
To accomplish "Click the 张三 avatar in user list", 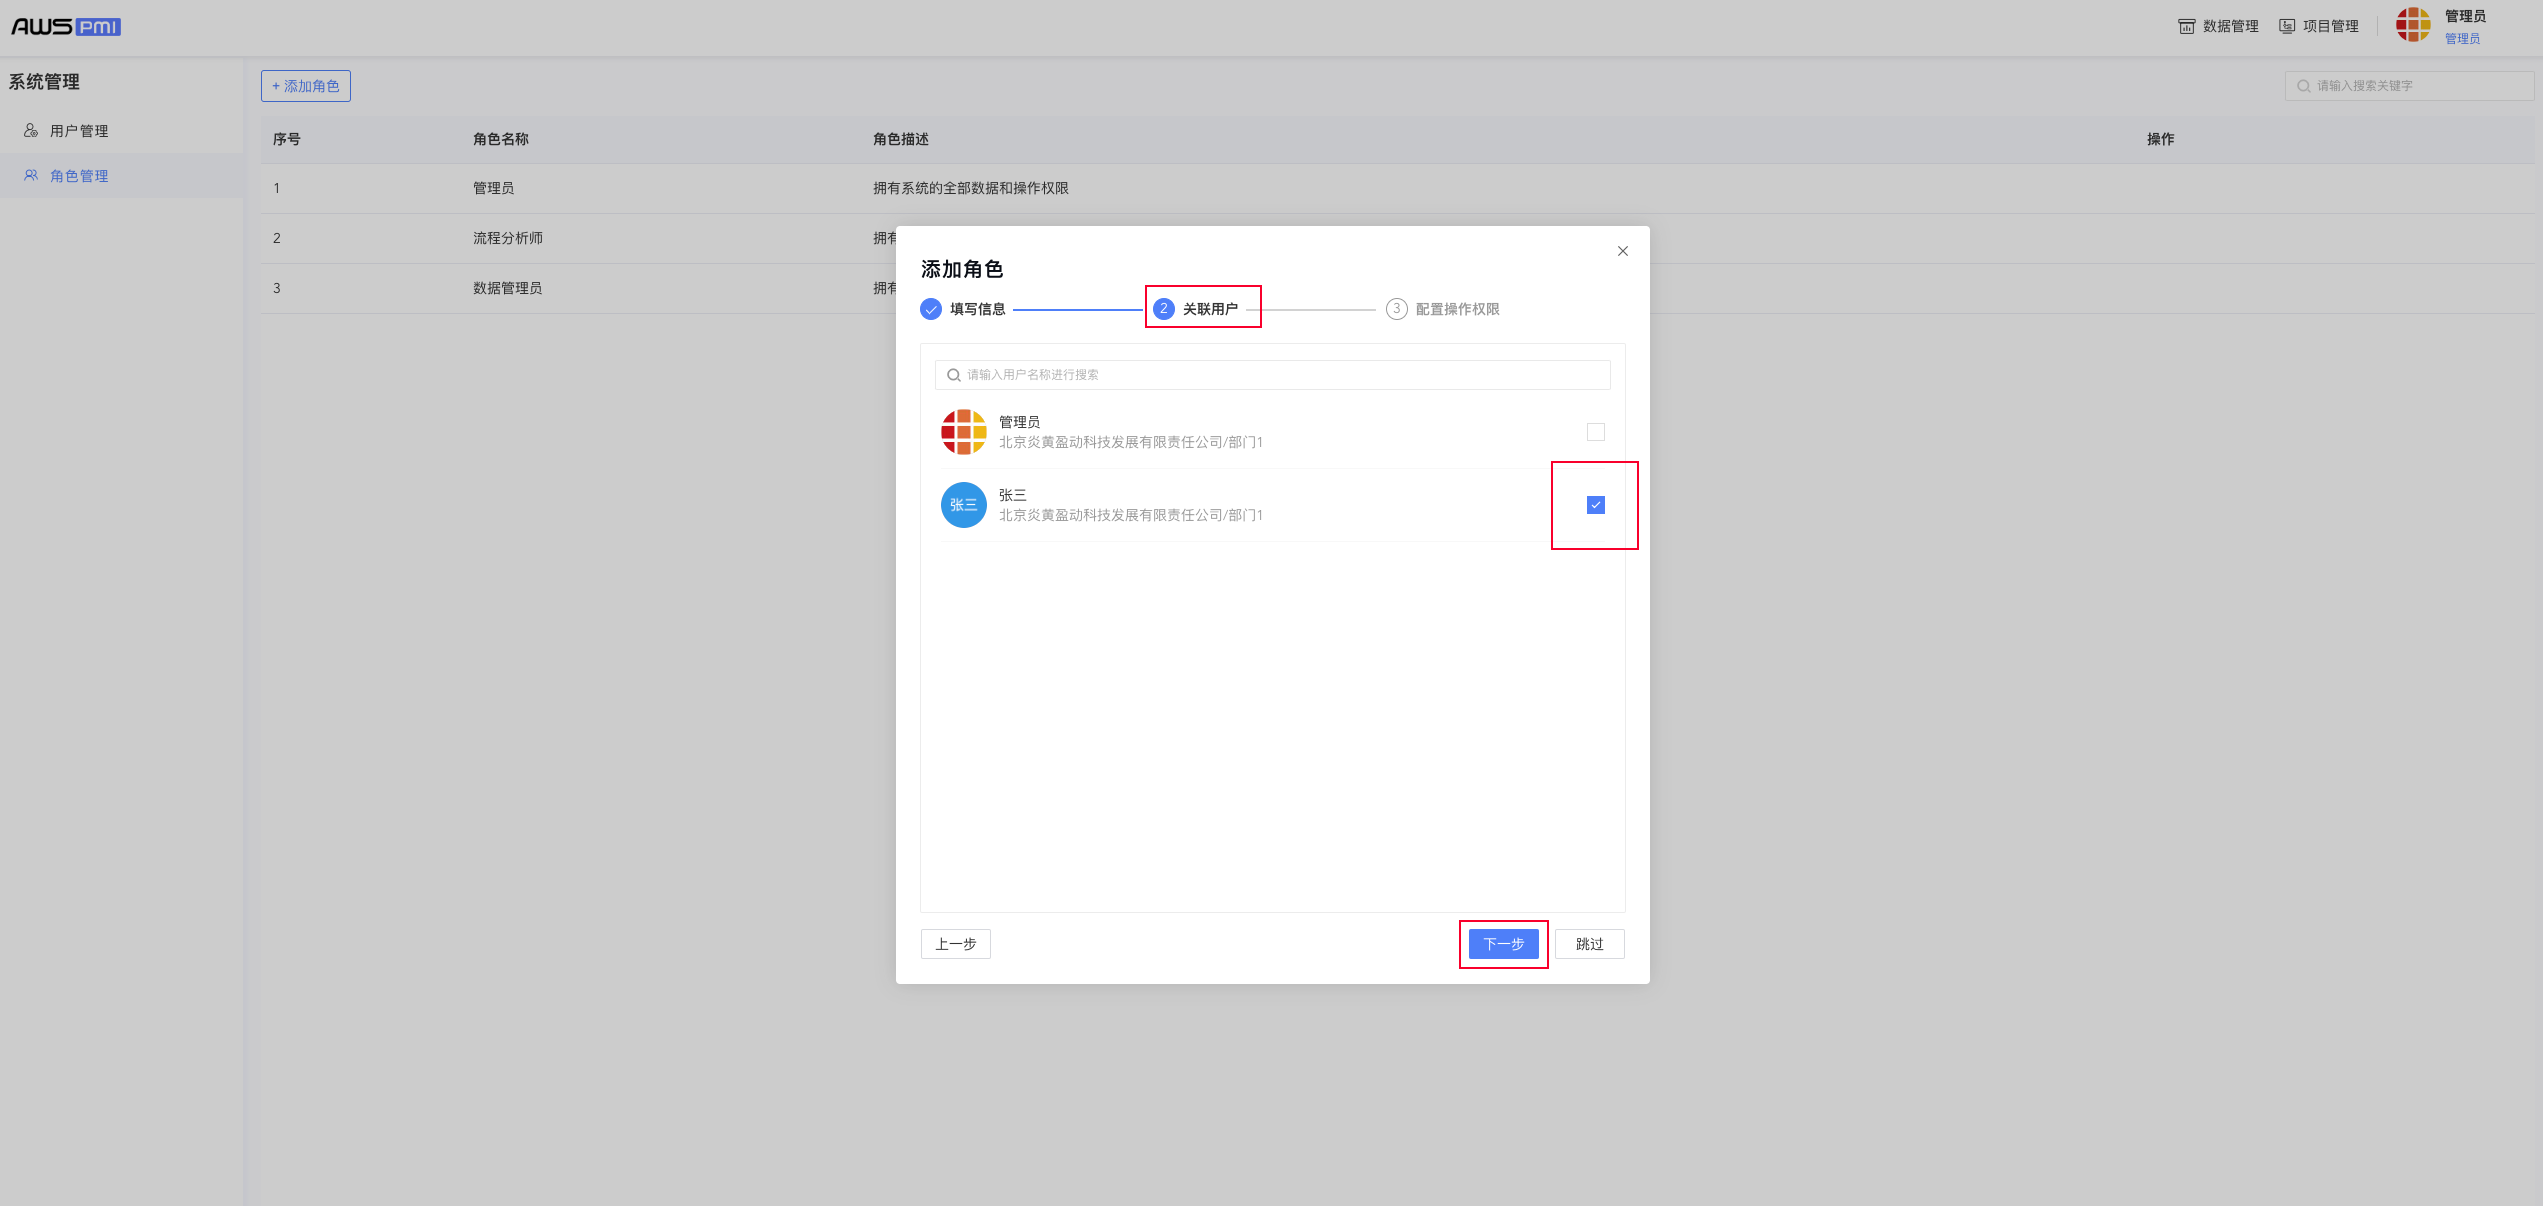I will (963, 505).
